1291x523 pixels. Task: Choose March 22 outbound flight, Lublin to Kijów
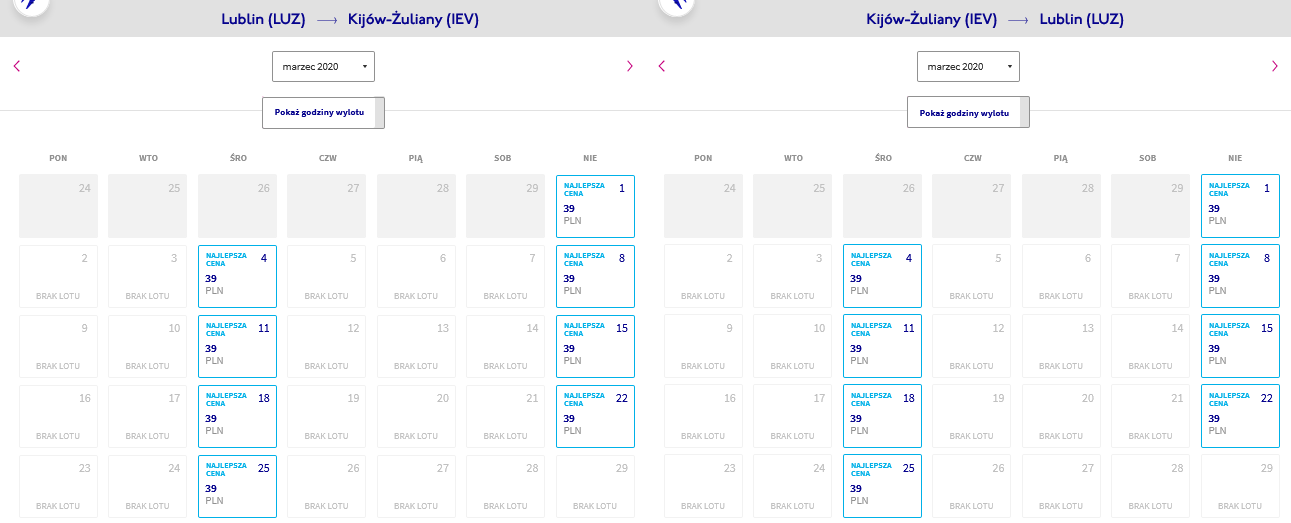tap(595, 416)
